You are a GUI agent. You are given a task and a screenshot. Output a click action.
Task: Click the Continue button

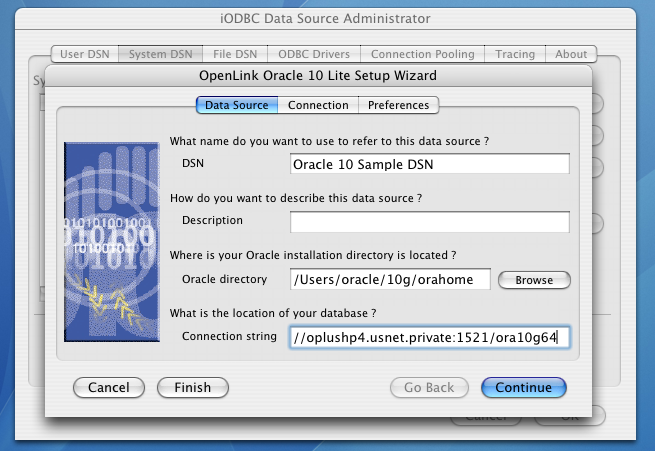coord(524,388)
